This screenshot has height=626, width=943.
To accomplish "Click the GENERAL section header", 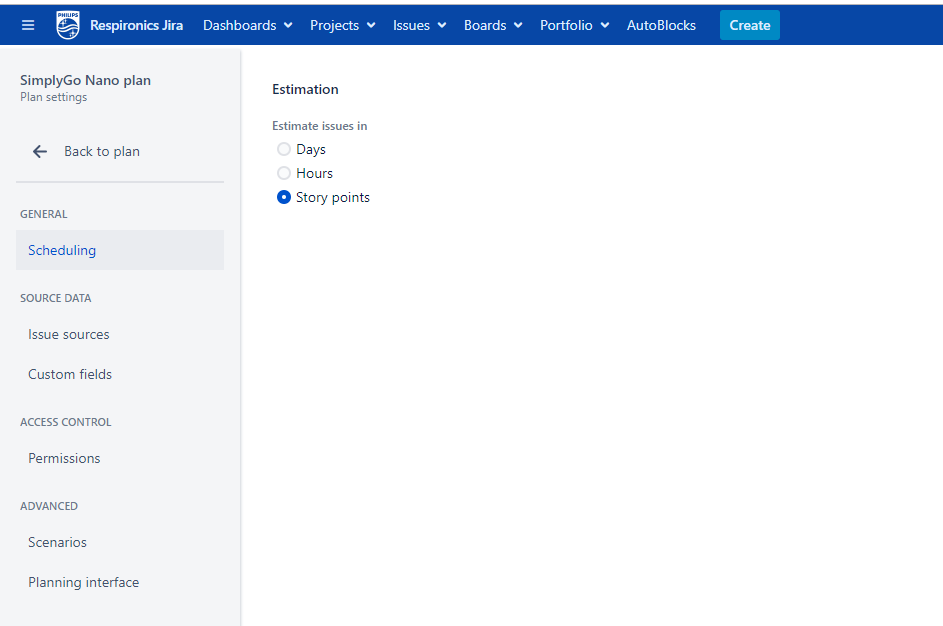I will [43, 214].
